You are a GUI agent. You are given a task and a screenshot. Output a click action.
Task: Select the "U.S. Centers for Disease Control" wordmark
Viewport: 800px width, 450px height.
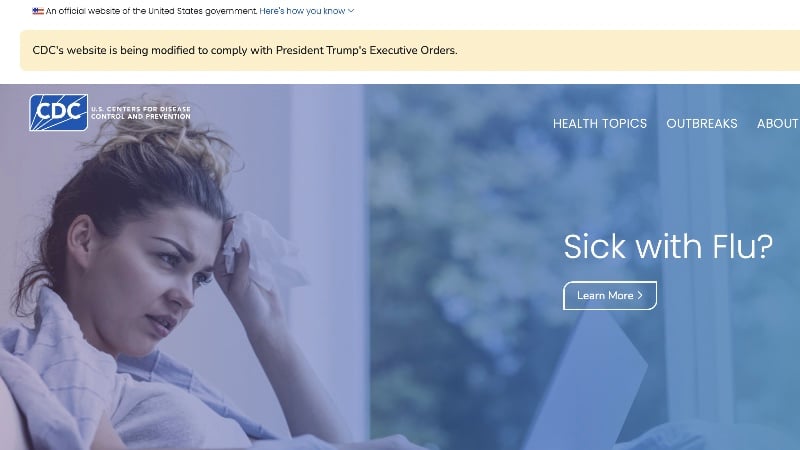click(141, 113)
